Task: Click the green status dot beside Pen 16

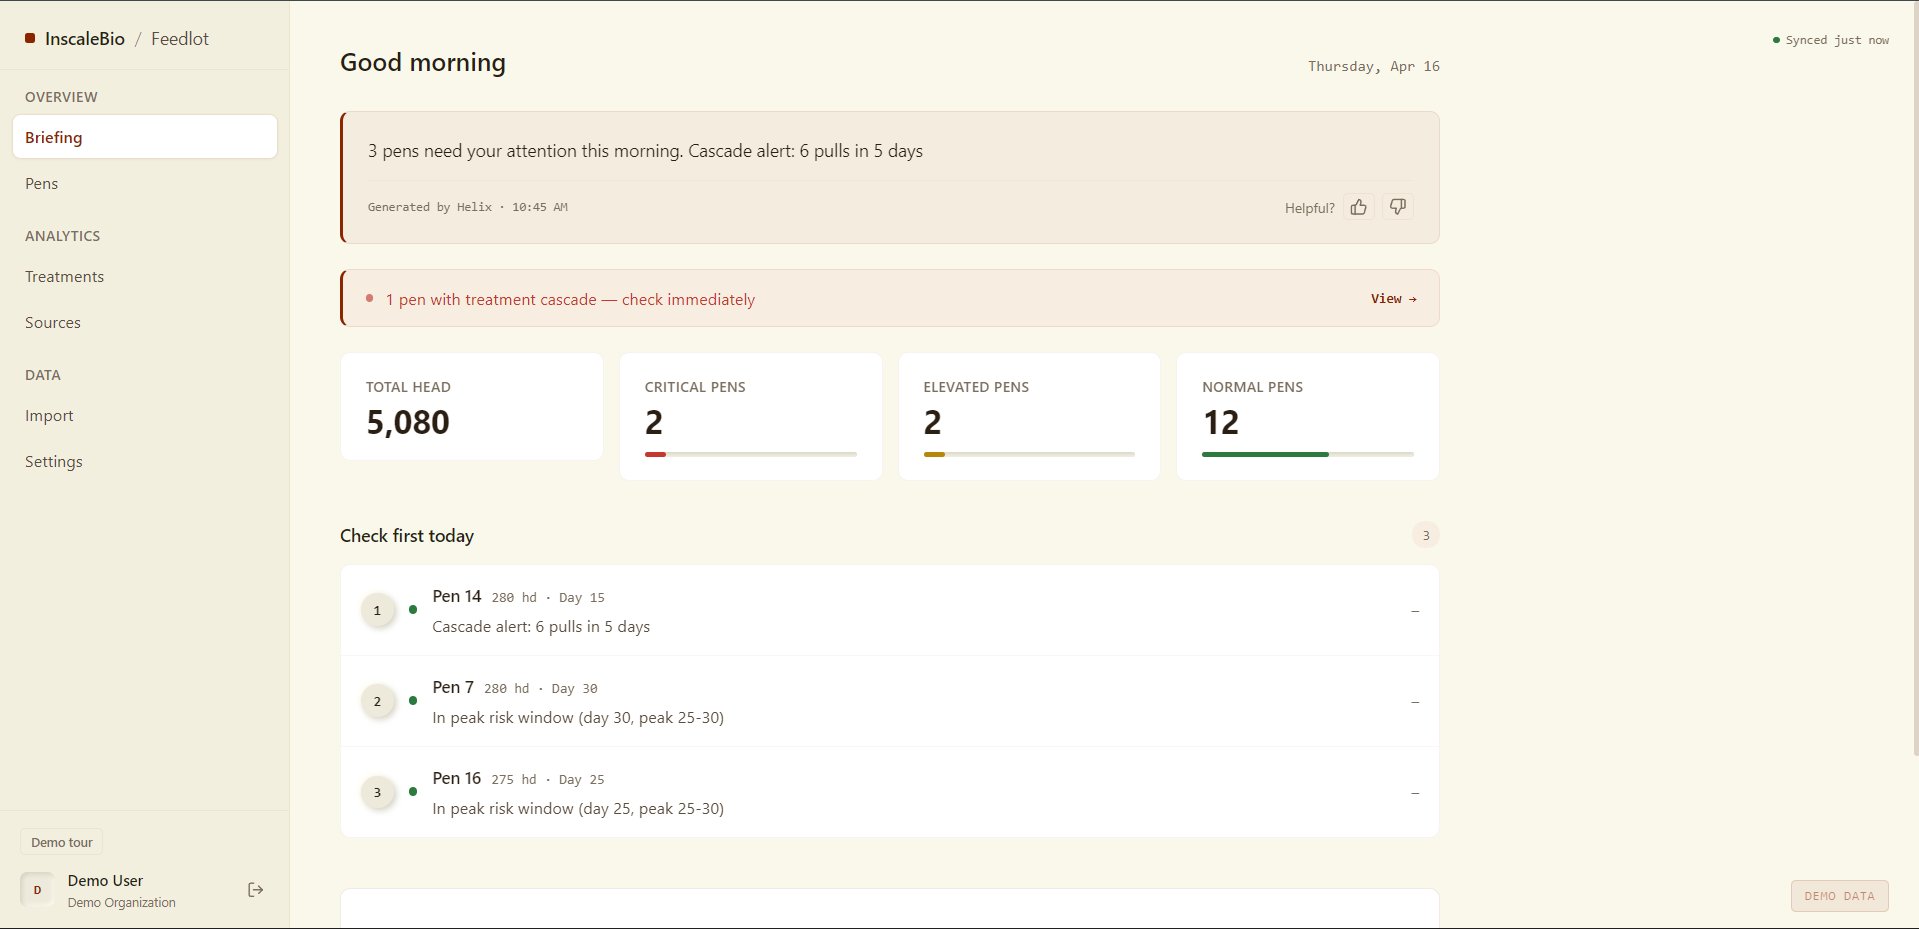Action: 415,791
